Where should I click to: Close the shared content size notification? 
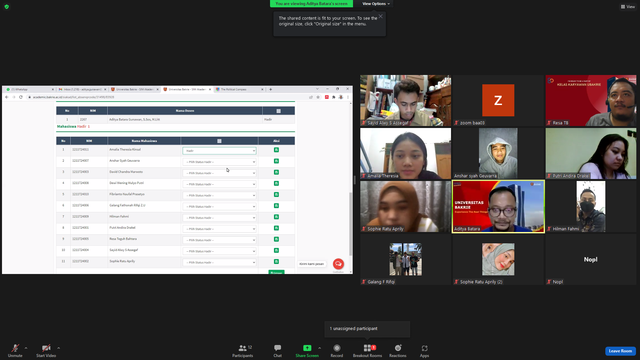(x=381, y=16)
